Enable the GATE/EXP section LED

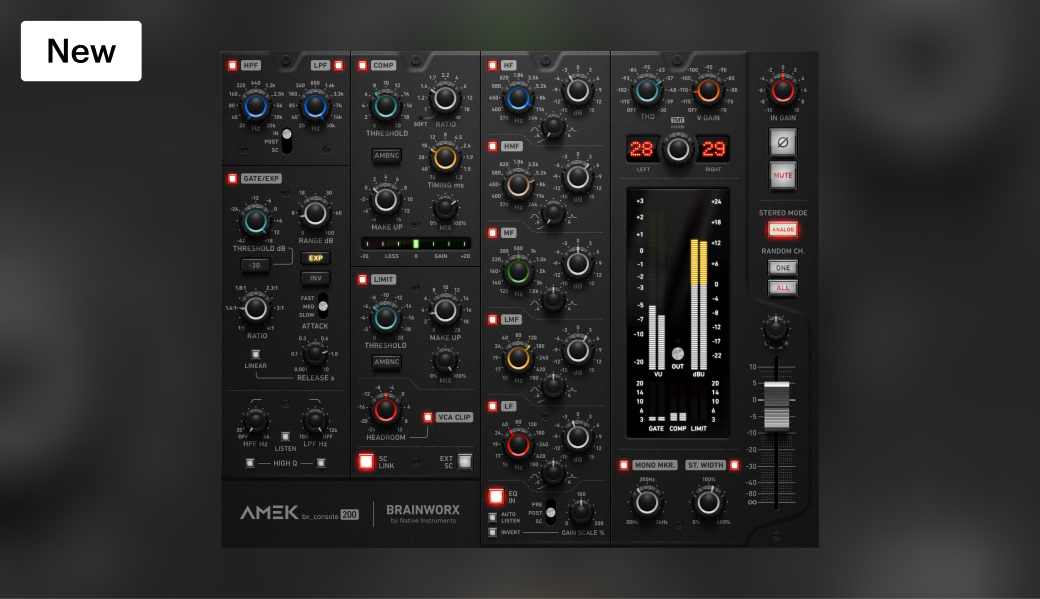point(232,178)
